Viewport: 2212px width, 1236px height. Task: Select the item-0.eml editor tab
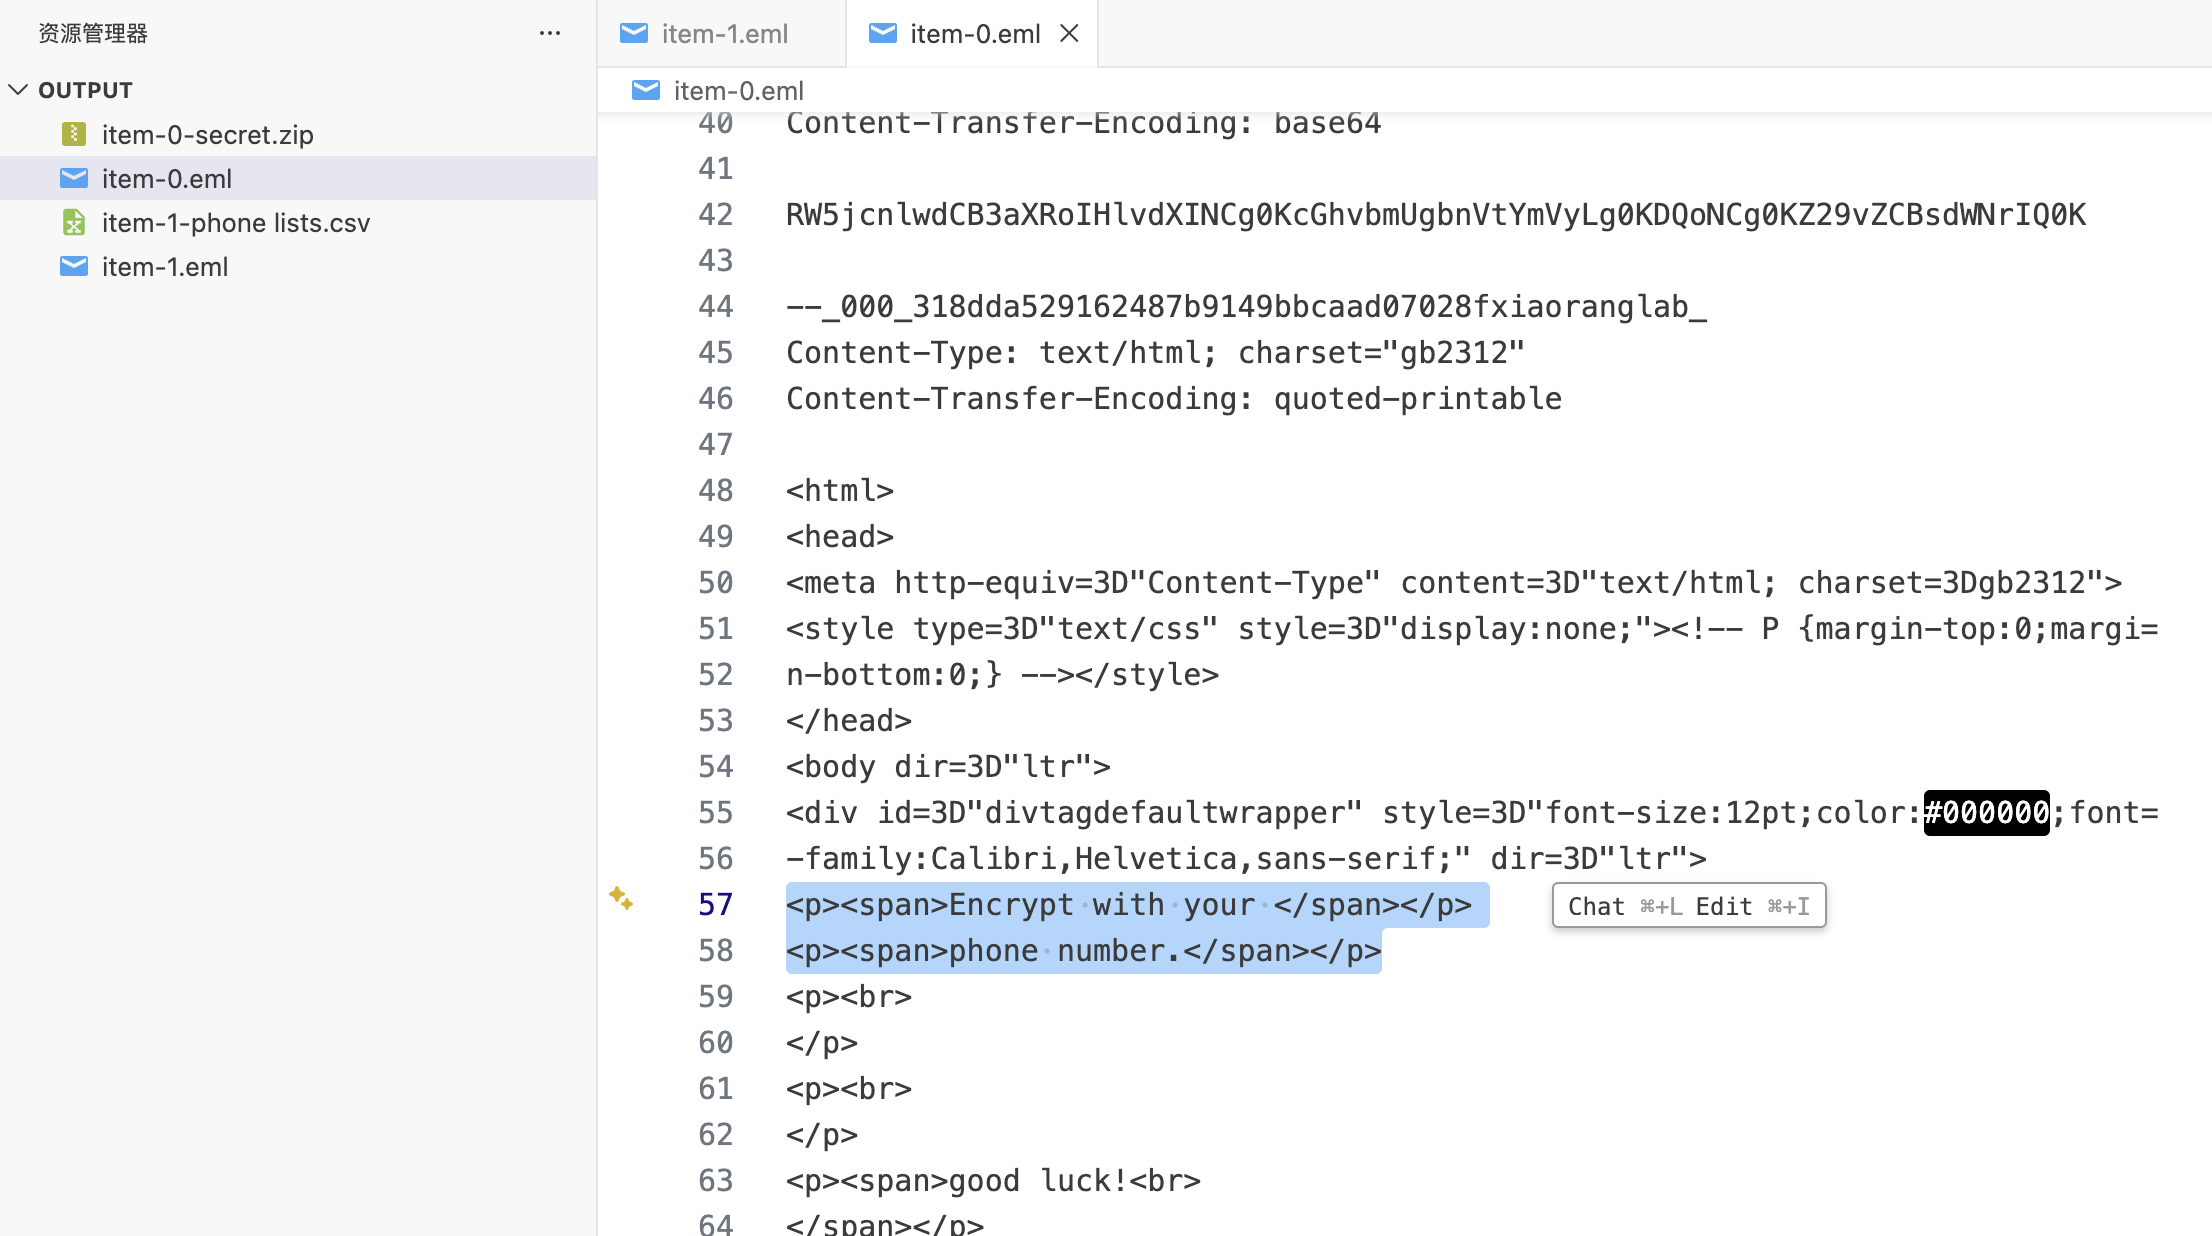(974, 34)
